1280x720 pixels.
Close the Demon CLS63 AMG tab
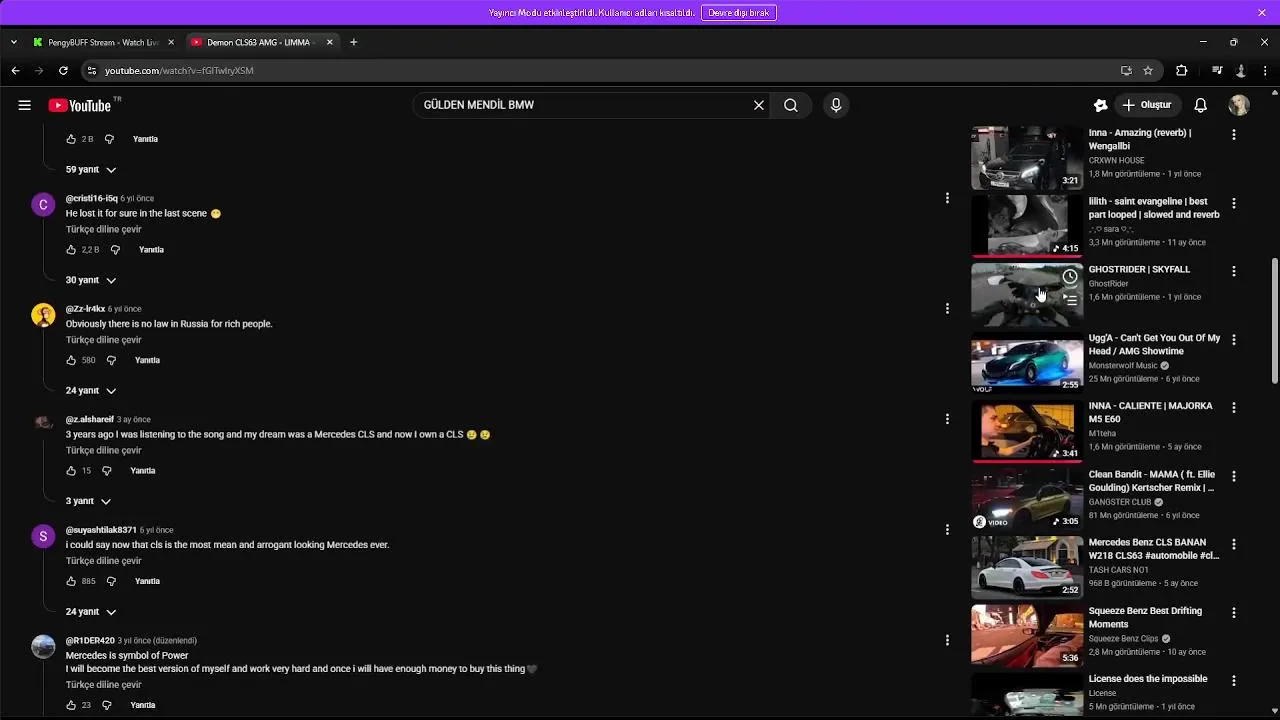pyautogui.click(x=329, y=42)
